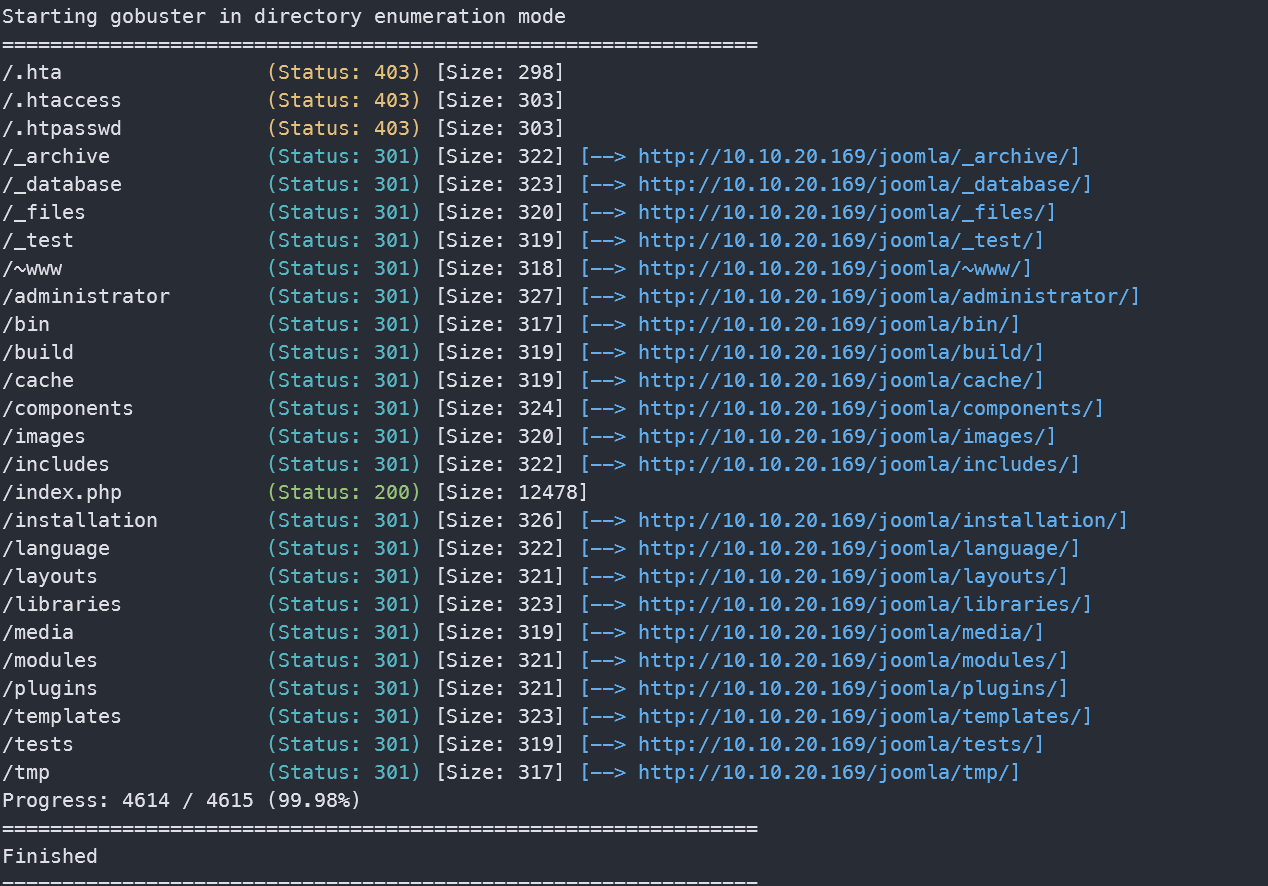Select the /_archive path text
The width and height of the screenshot is (1268, 886).
pyautogui.click(x=56, y=156)
